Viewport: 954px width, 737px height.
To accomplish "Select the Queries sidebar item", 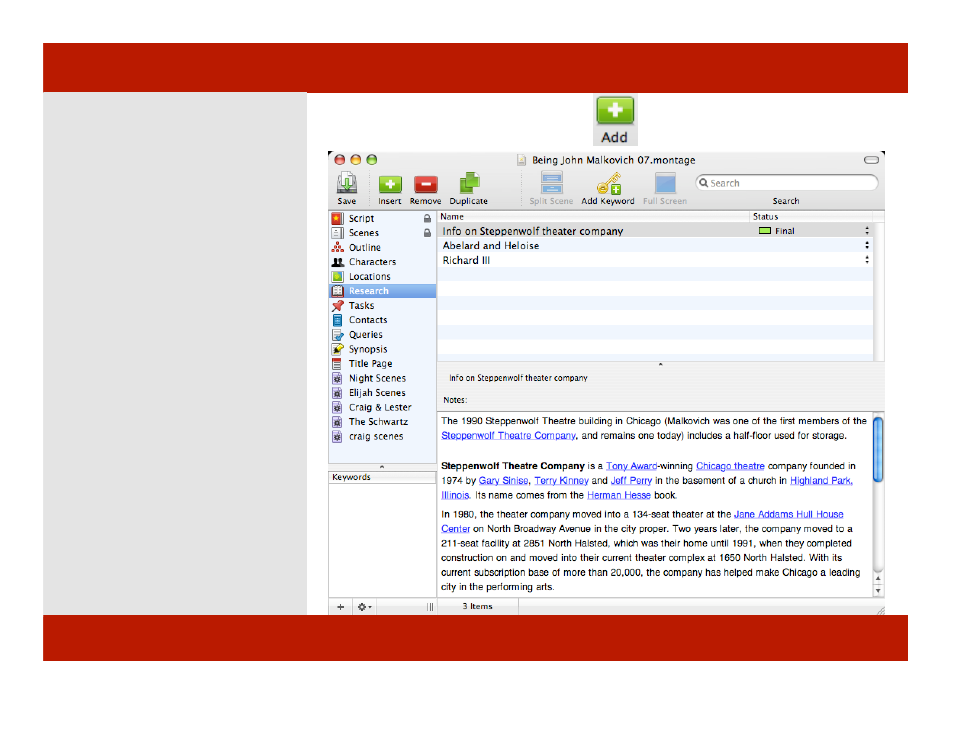I will pyautogui.click(x=382, y=334).
